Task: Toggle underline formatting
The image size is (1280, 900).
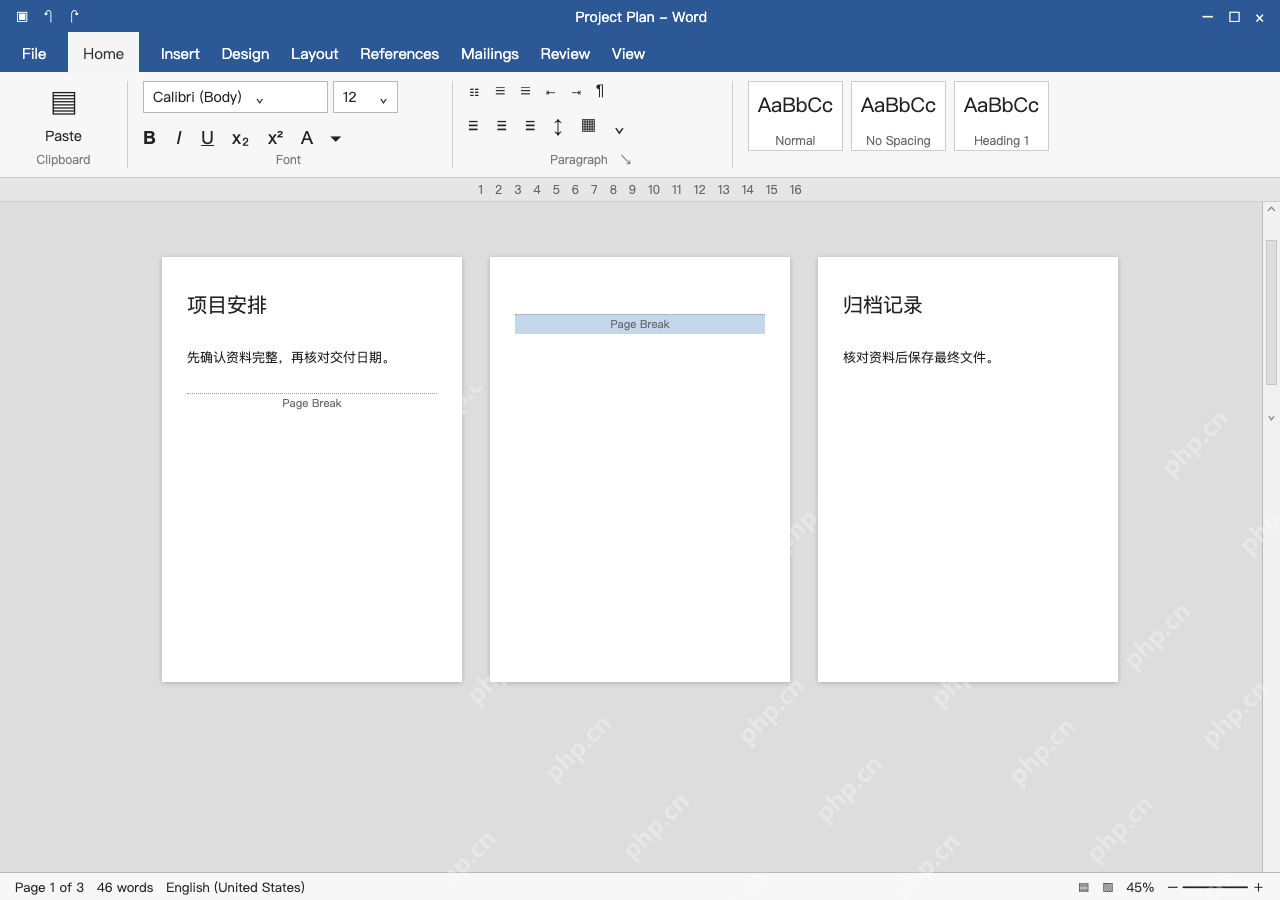Action: coord(207,138)
